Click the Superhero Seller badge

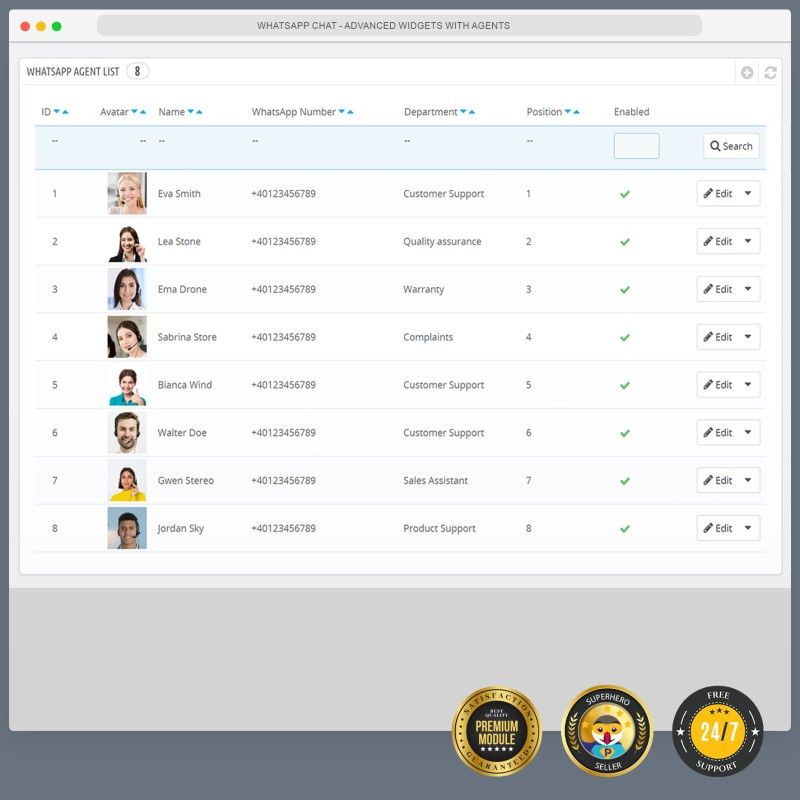607,731
